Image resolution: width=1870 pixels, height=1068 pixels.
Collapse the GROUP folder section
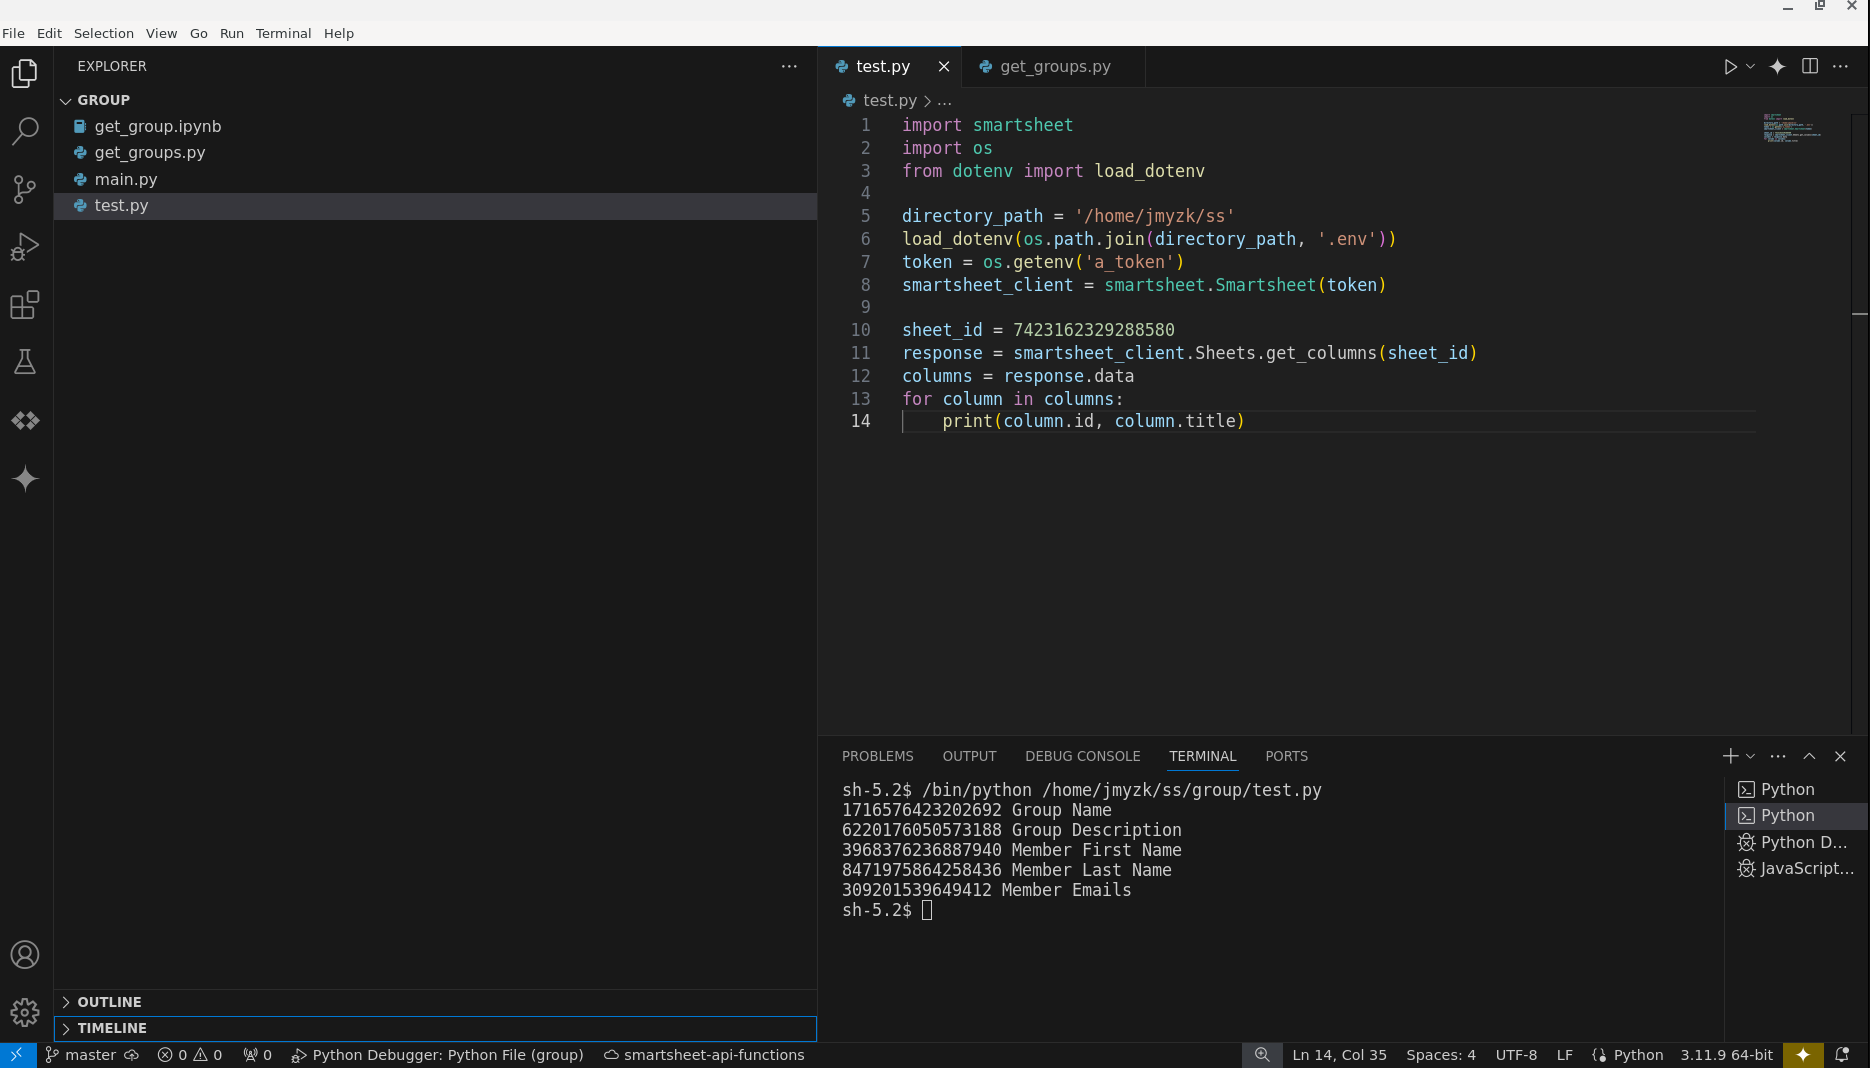click(435, 100)
